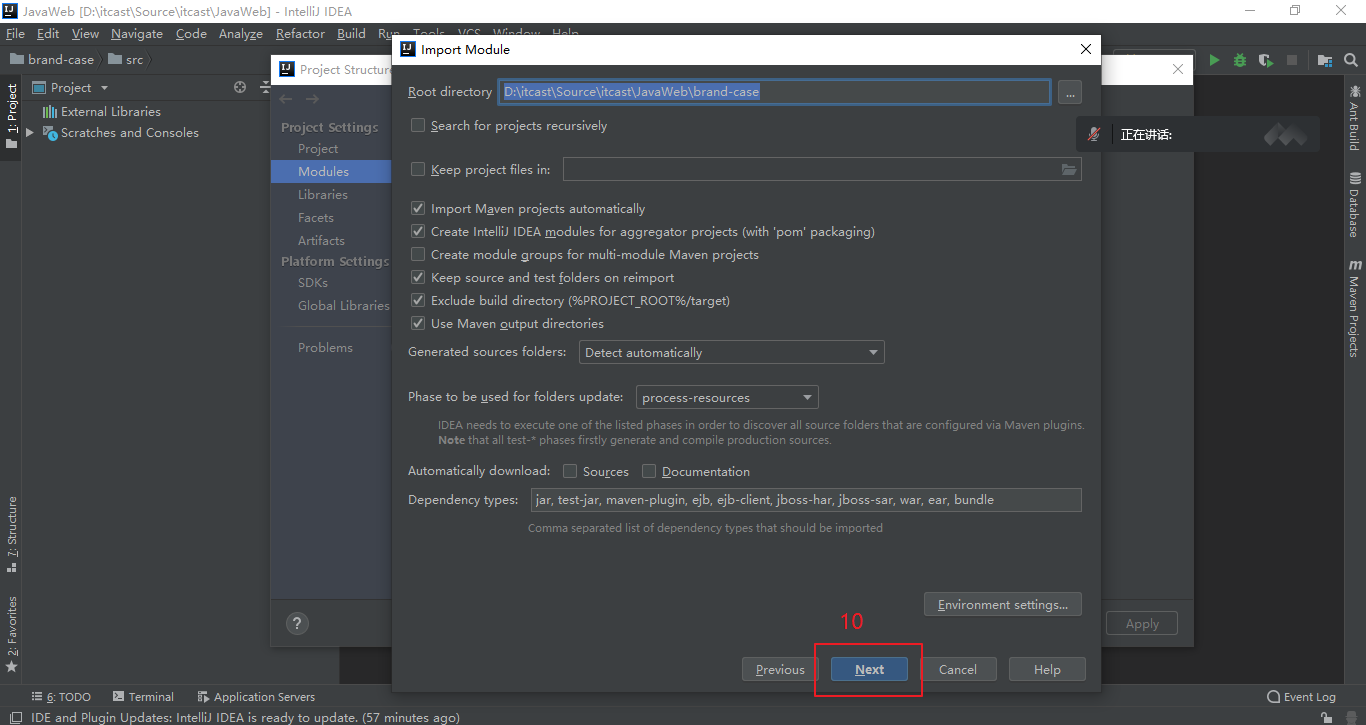Expand Scratches and Consoles tree node

pyautogui.click(x=30, y=133)
